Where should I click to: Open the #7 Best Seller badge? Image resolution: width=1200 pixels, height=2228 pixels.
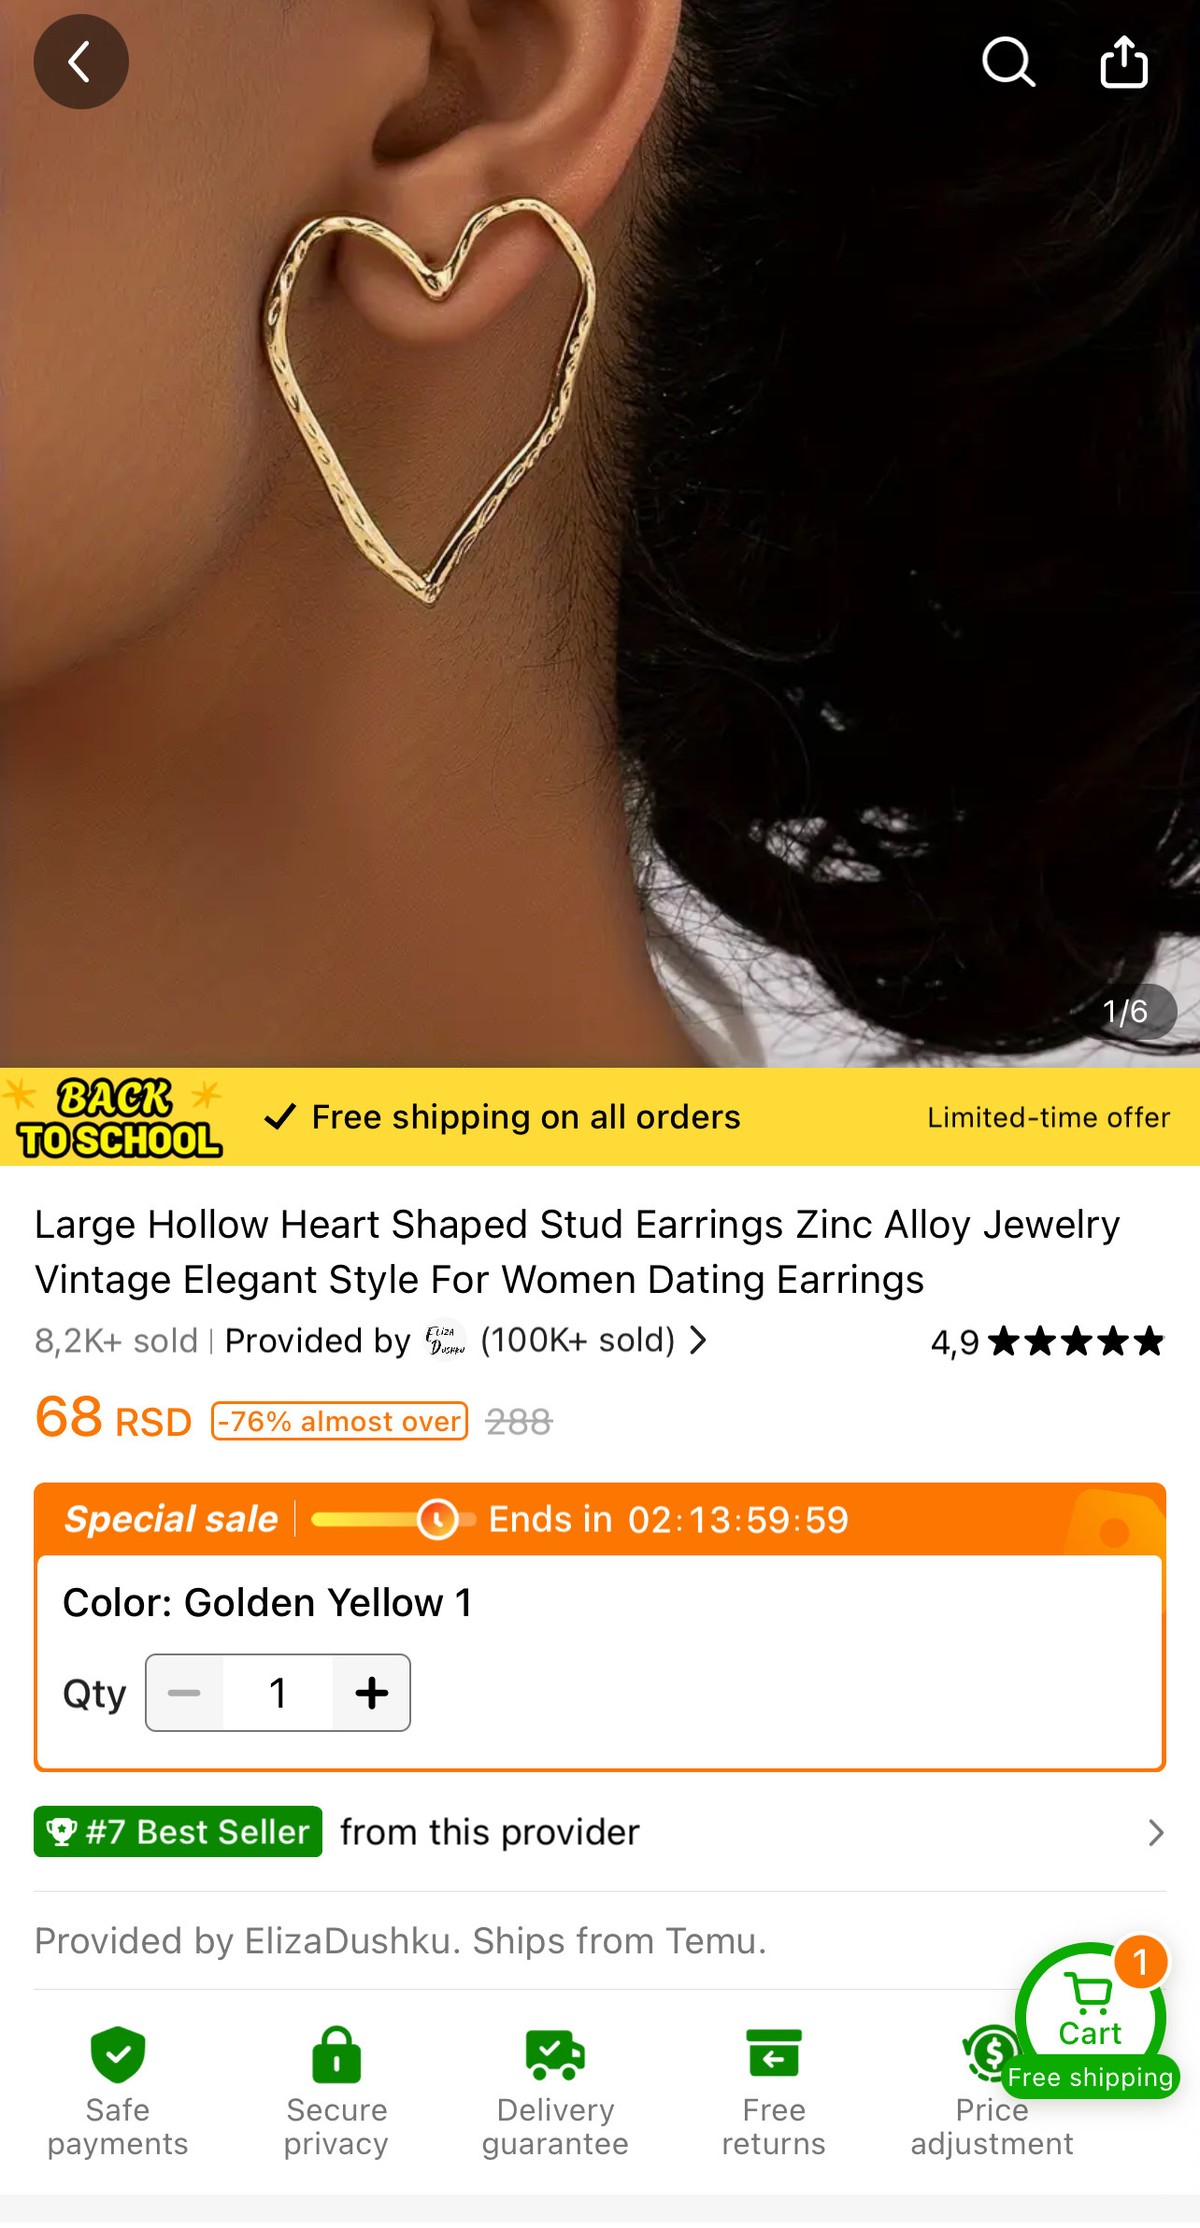[x=178, y=1832]
